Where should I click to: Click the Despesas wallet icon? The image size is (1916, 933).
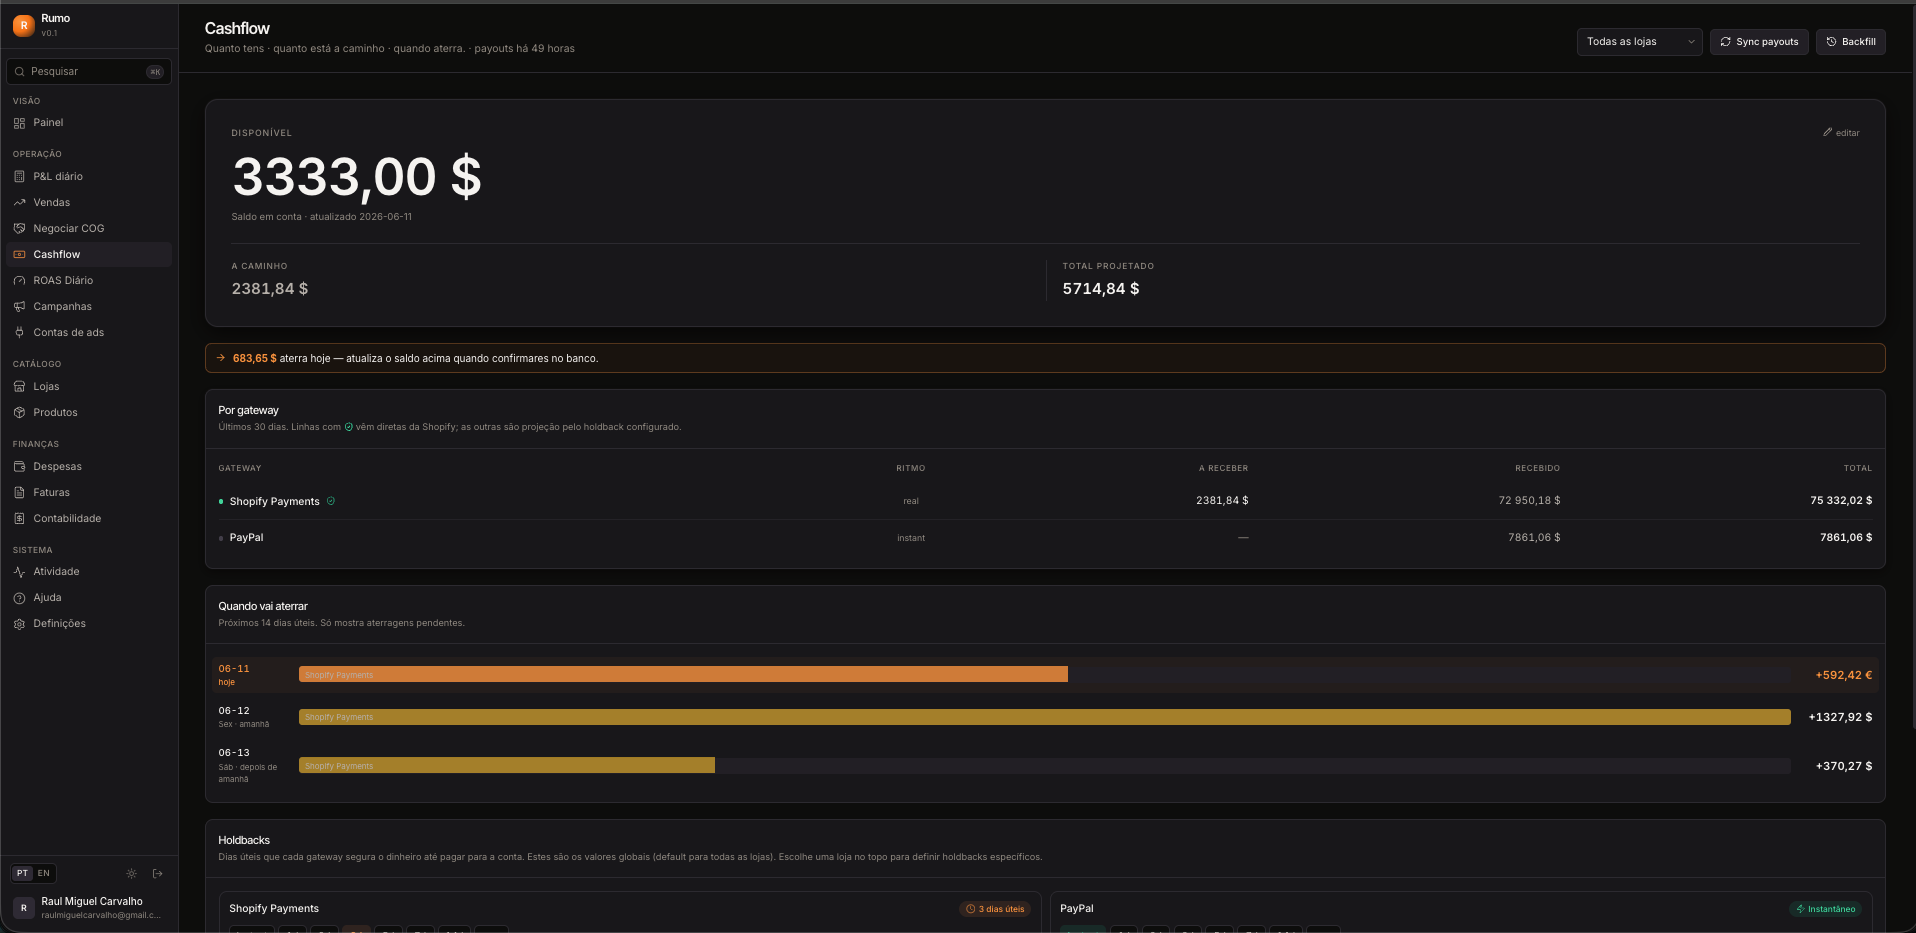coord(19,467)
